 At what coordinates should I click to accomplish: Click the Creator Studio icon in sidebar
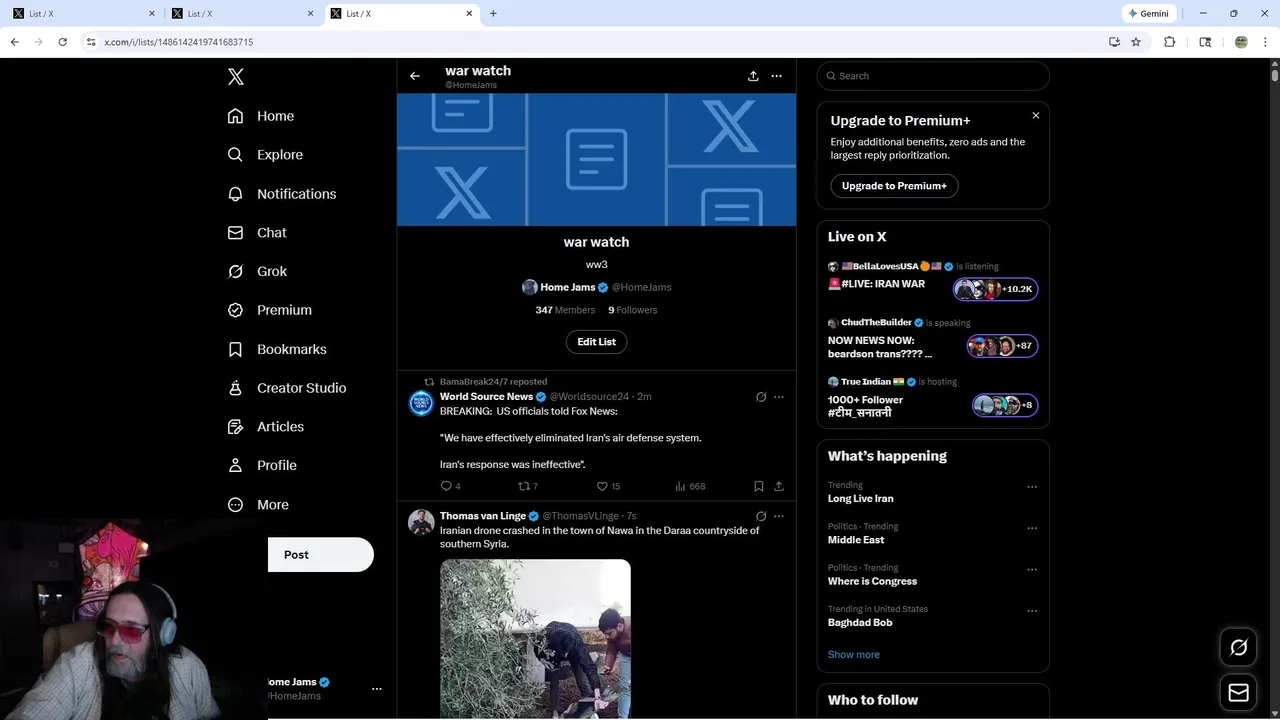pos(236,388)
